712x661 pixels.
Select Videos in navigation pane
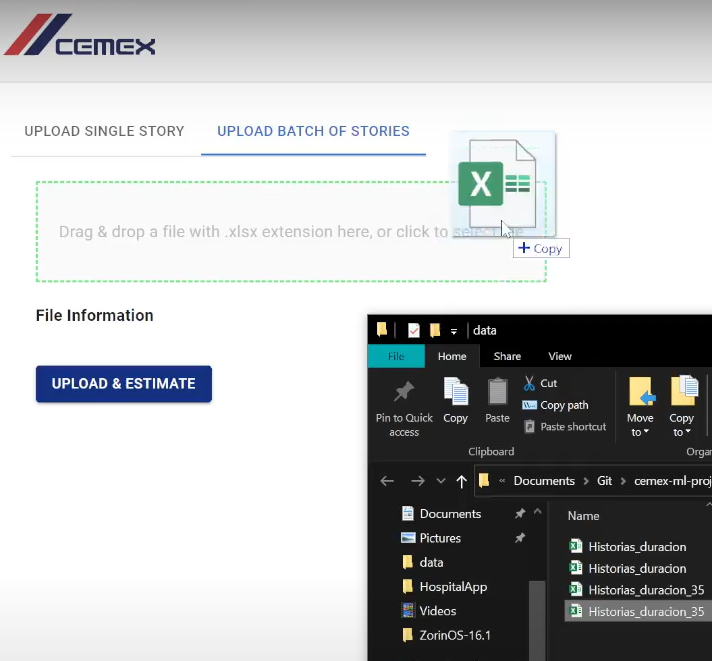click(438, 611)
